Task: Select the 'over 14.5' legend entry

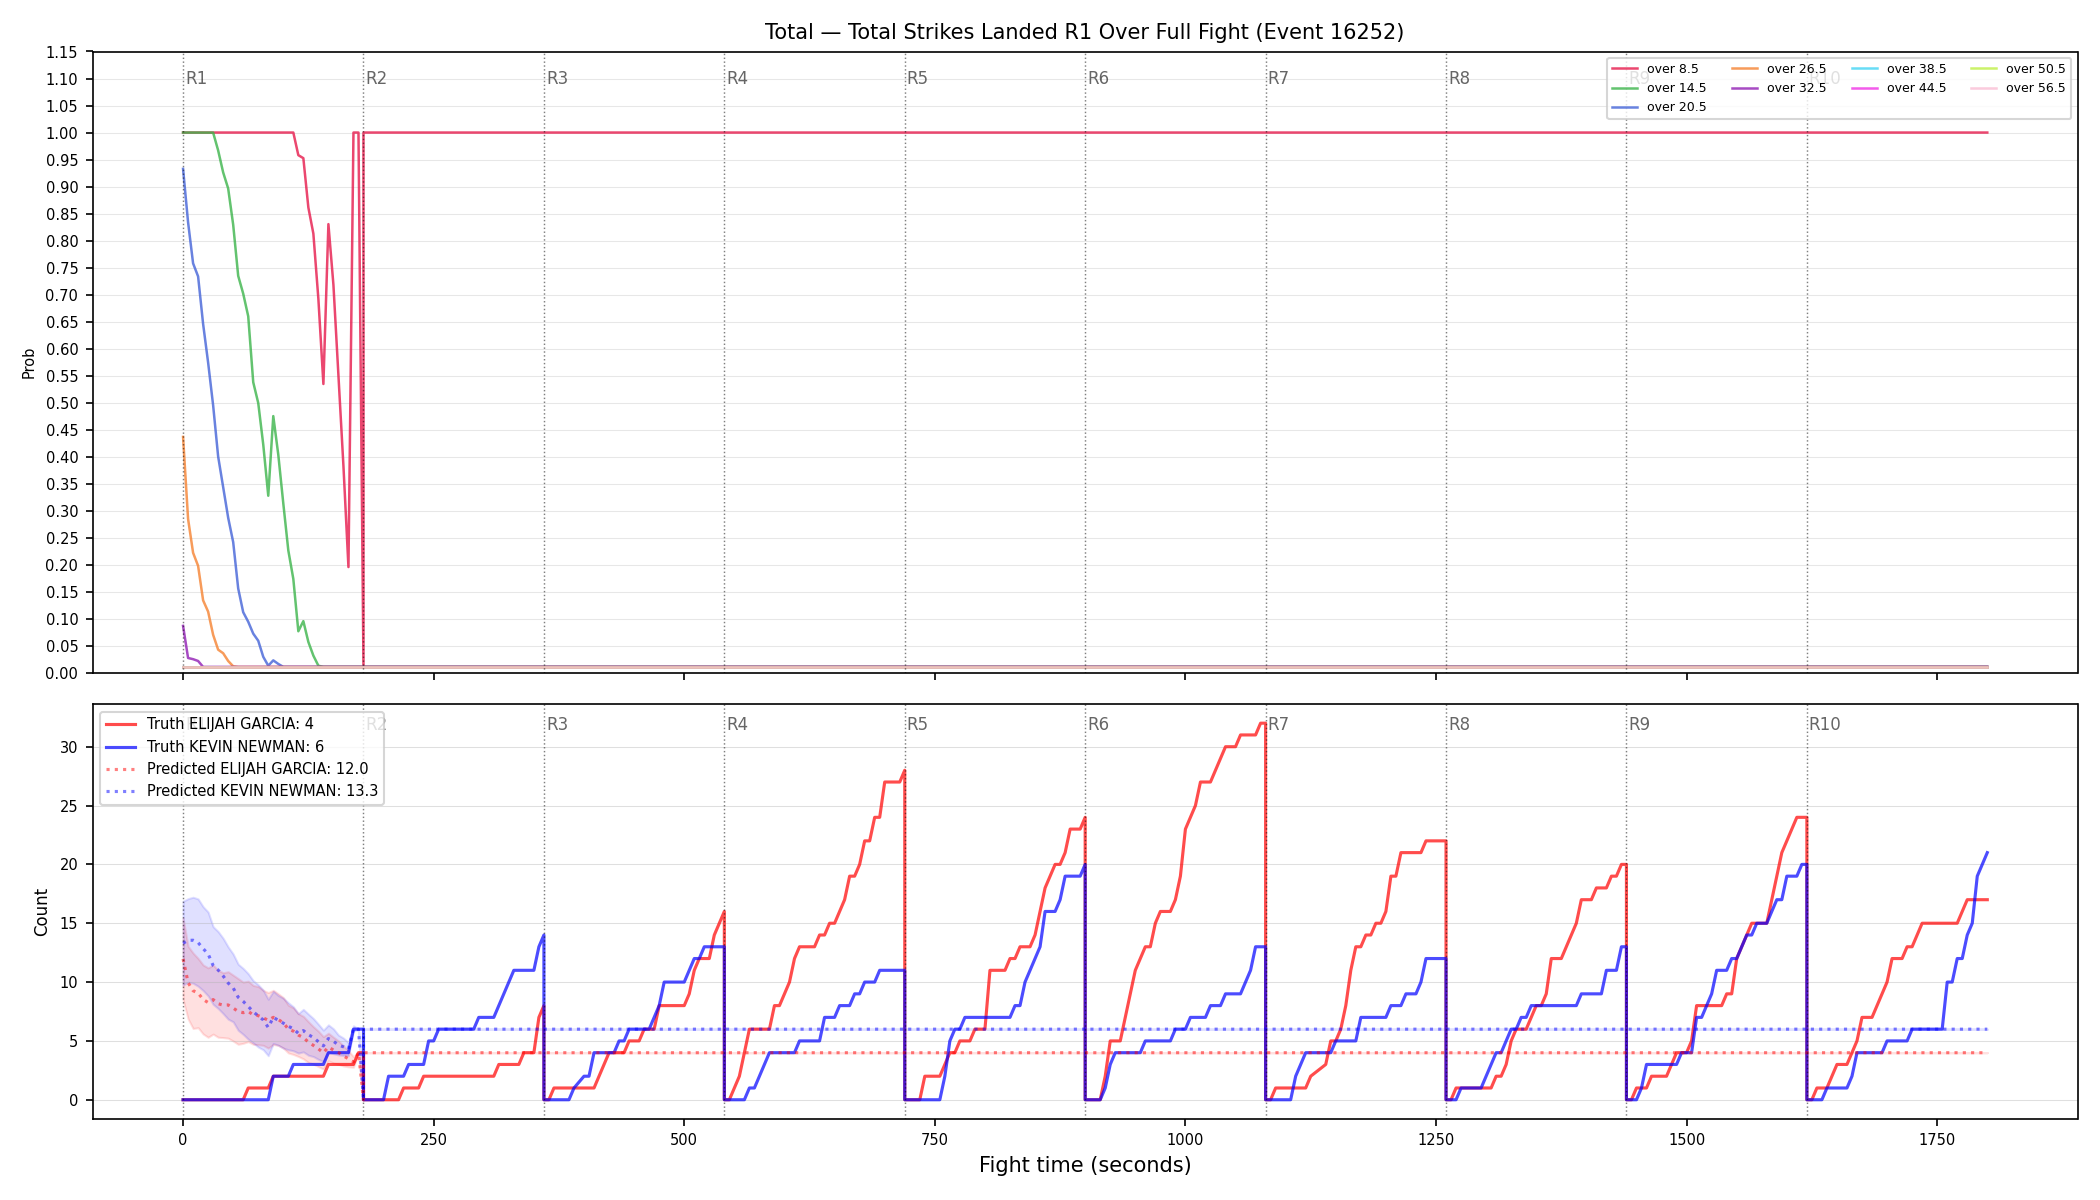Action: [1659, 88]
